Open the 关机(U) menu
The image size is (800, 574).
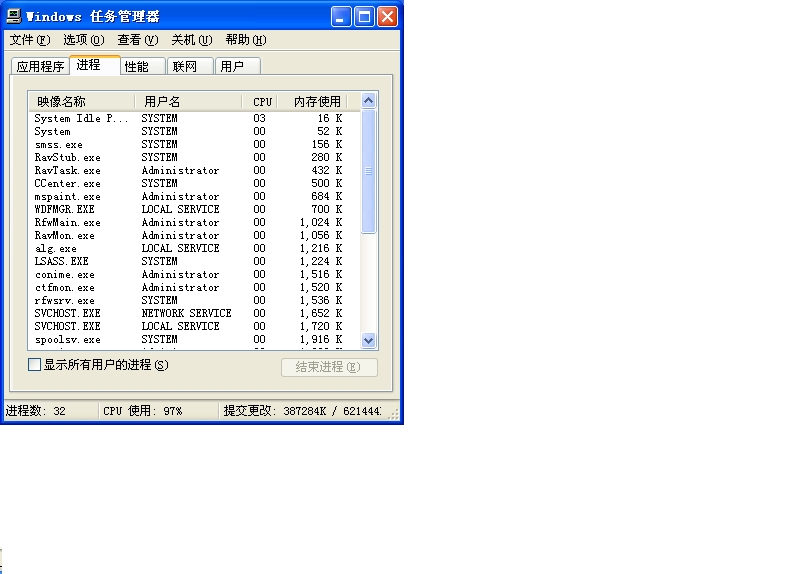pyautogui.click(x=192, y=40)
